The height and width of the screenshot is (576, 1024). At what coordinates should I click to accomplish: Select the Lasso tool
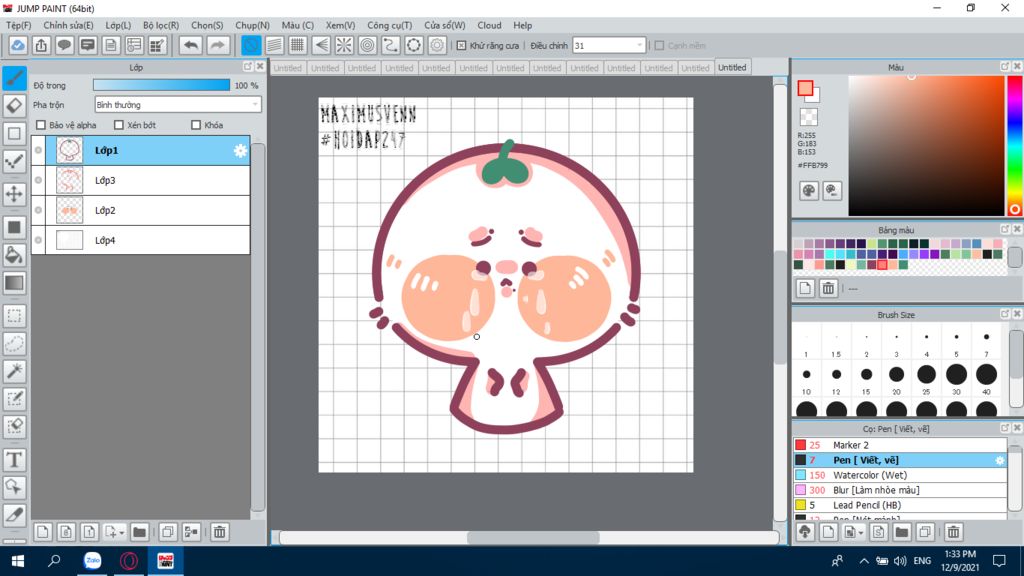coord(14,344)
